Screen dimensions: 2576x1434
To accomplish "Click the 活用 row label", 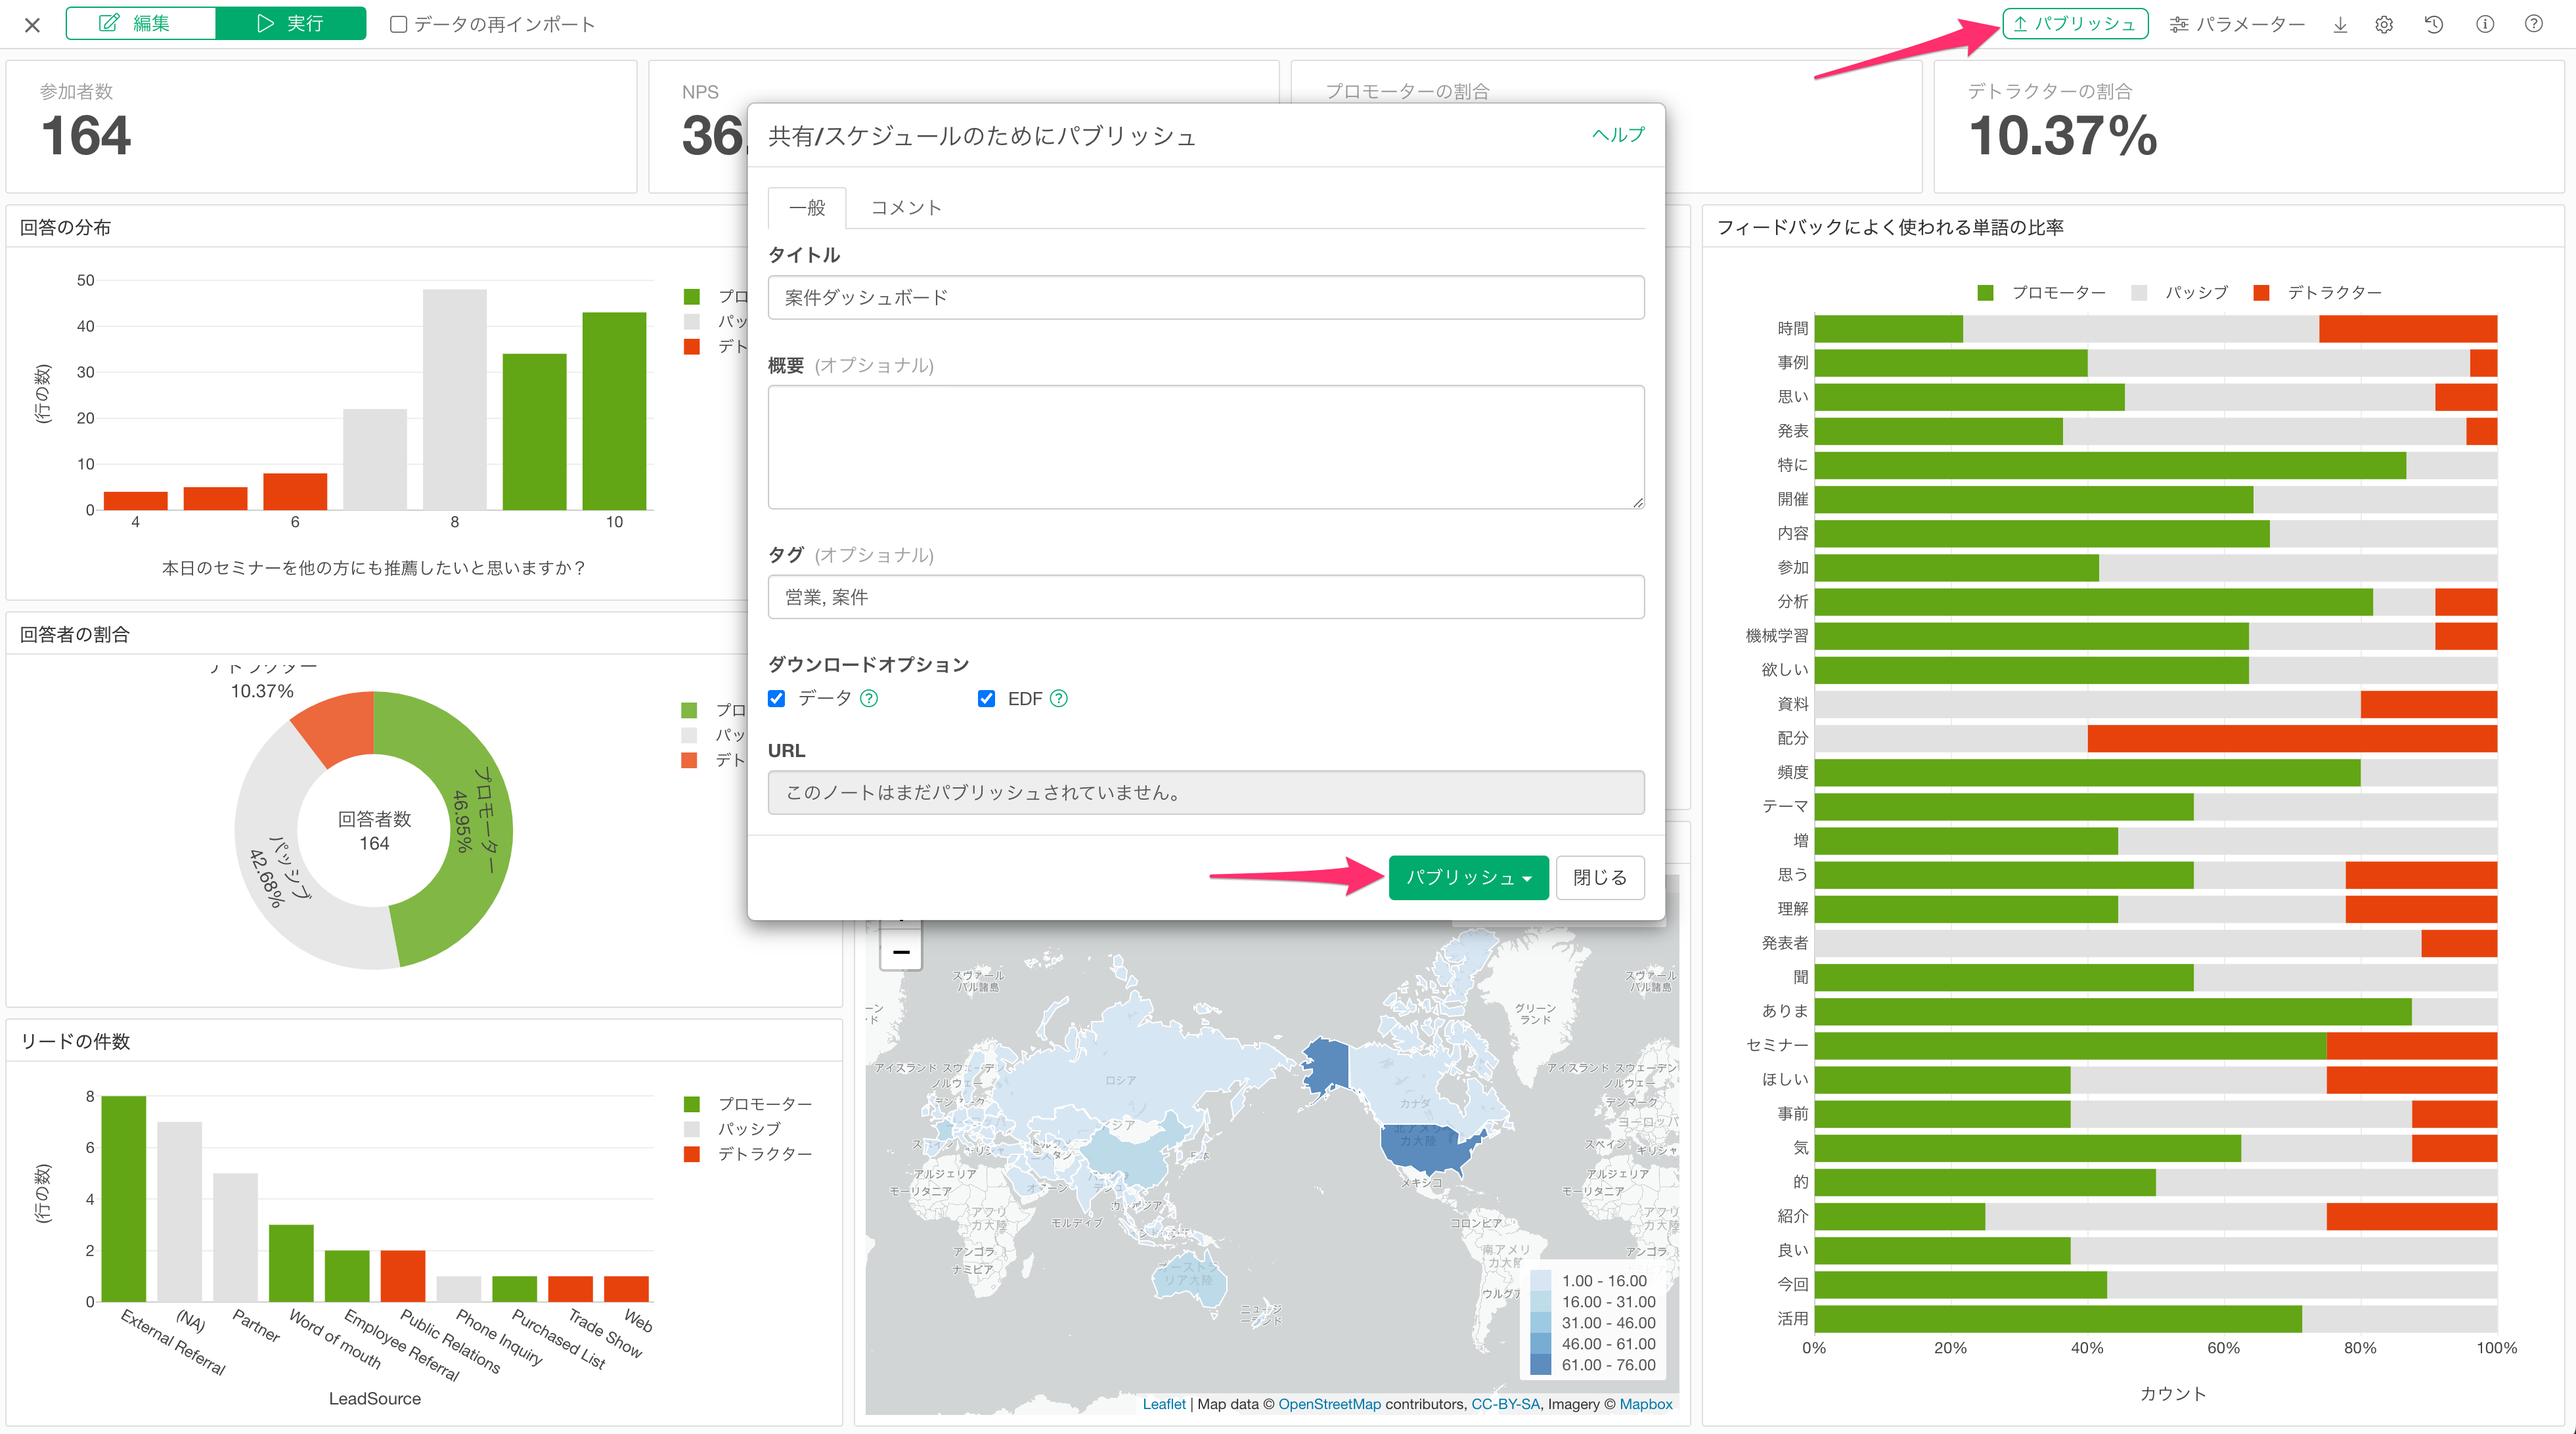I will (x=1792, y=1319).
